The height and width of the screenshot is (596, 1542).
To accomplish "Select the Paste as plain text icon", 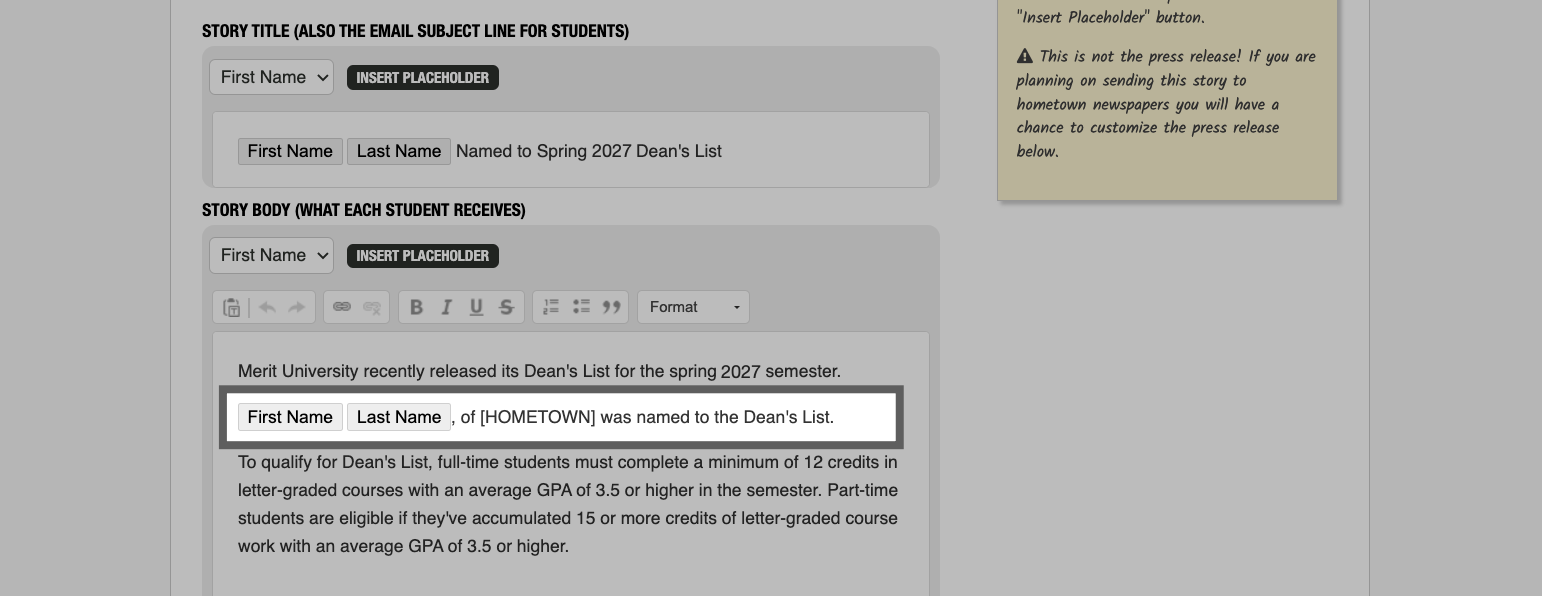I will click(x=231, y=307).
